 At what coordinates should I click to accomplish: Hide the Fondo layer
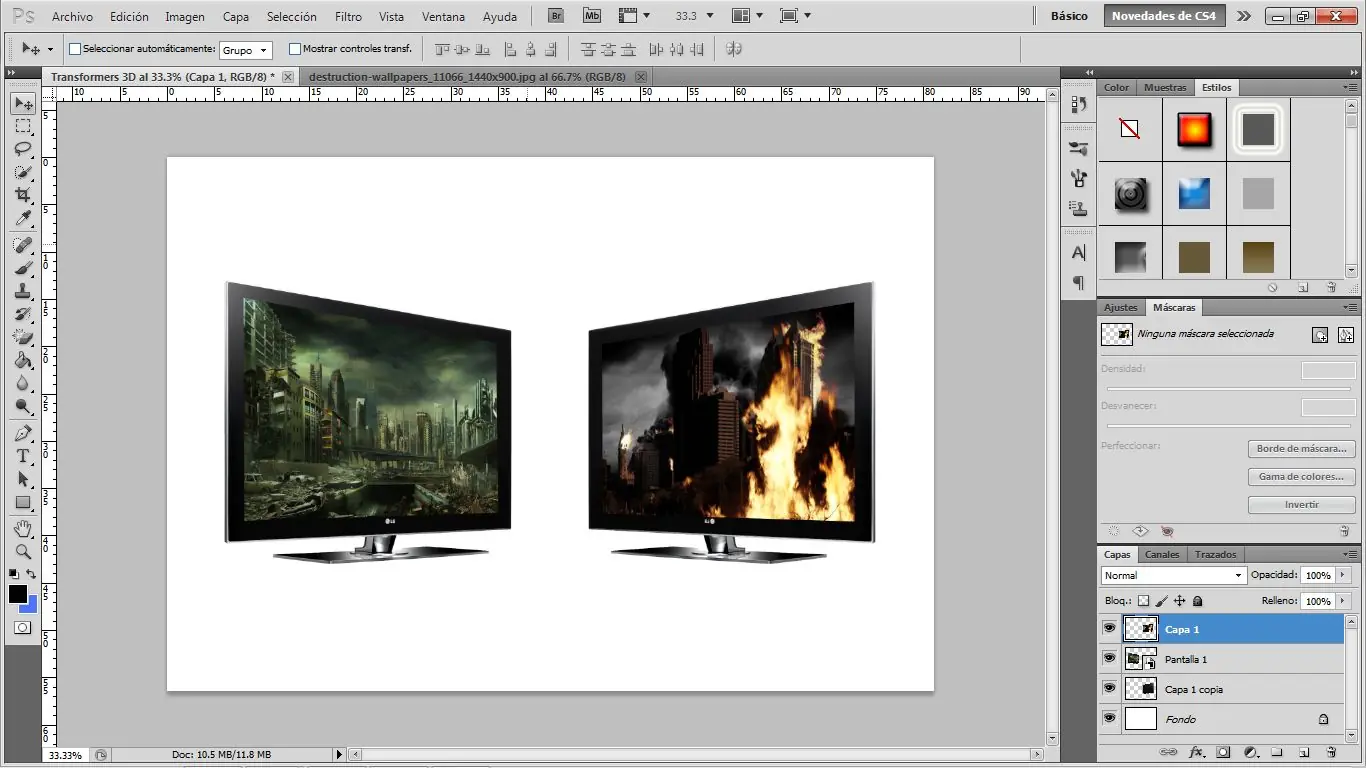1109,718
